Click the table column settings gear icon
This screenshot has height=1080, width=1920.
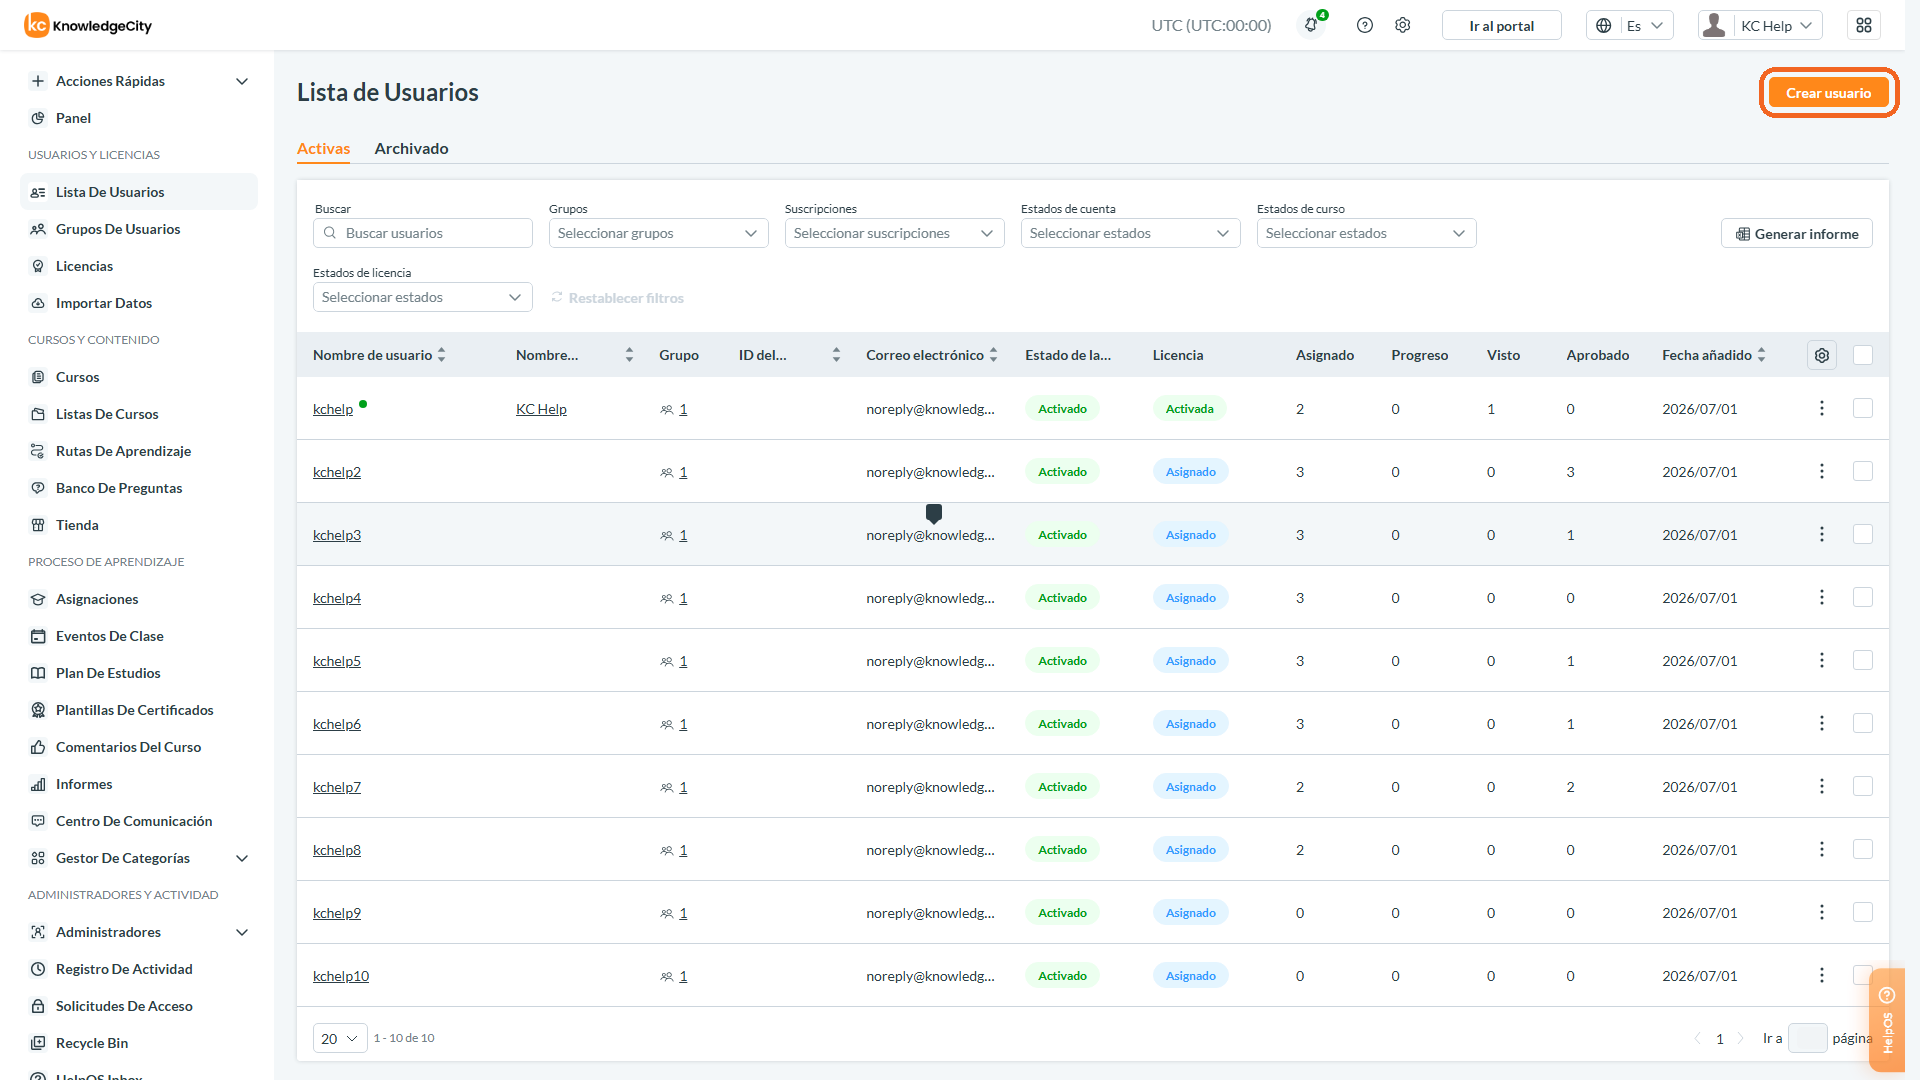coord(1822,355)
